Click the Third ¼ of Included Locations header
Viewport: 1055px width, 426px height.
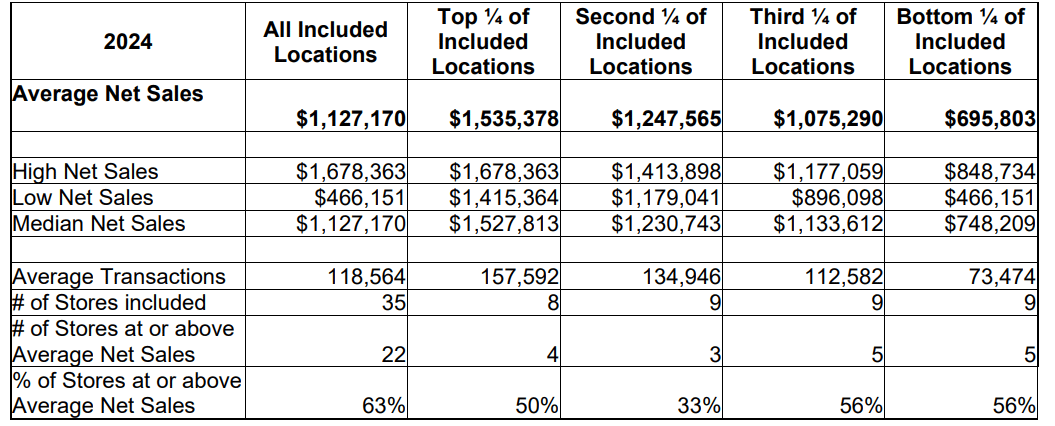tap(803, 42)
